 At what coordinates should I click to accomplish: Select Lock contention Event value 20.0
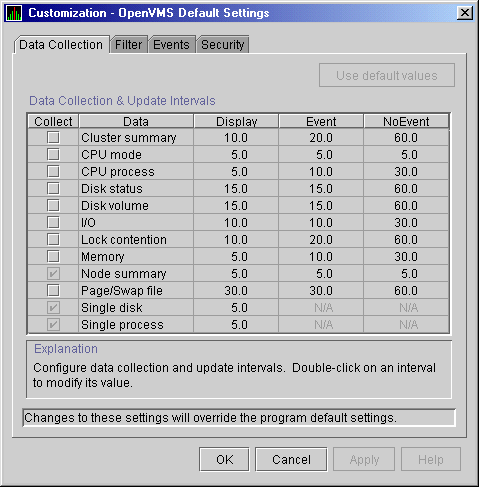click(321, 239)
